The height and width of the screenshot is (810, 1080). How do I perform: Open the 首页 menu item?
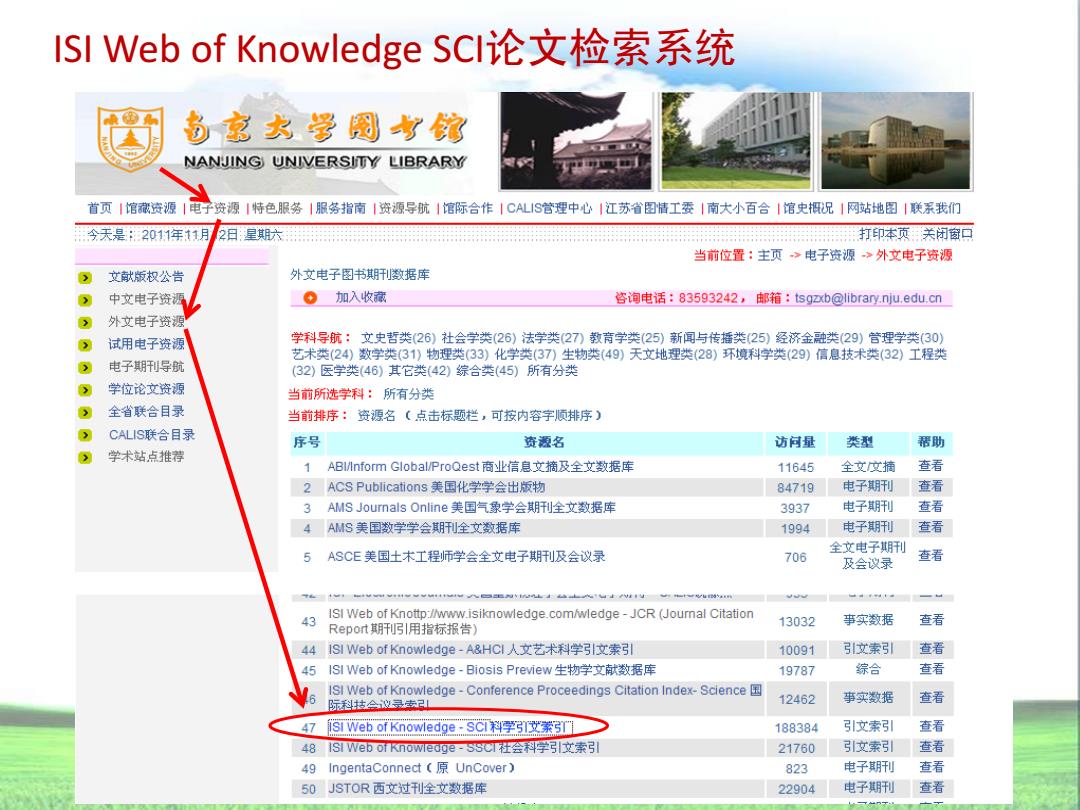(99, 208)
